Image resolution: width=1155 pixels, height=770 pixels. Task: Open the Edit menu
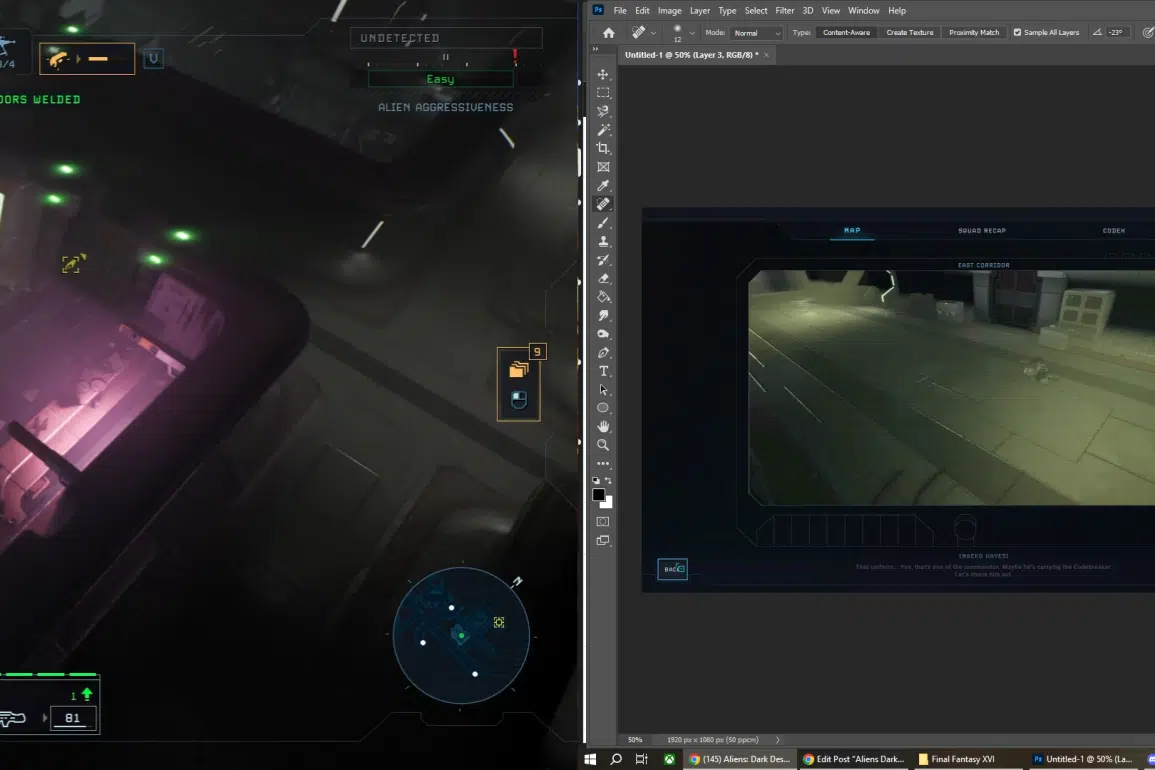pos(642,10)
